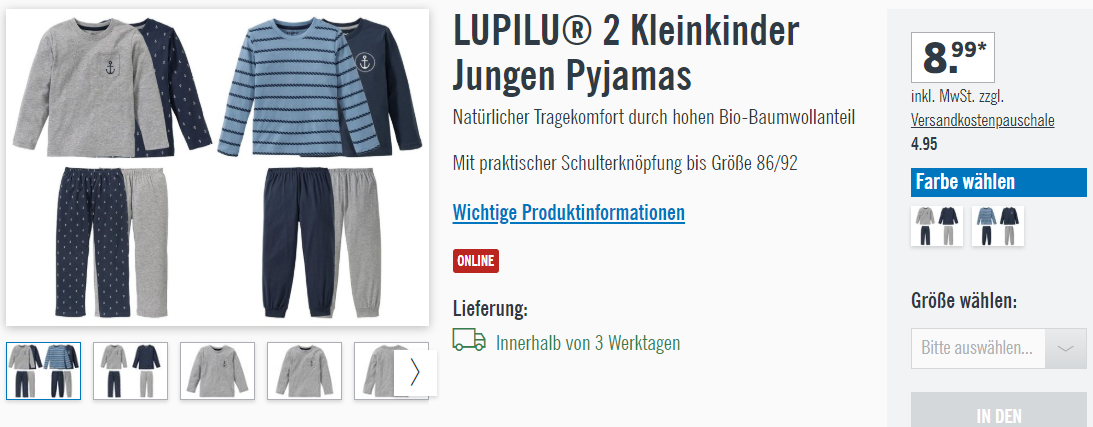The image size is (1093, 427).
Task: Click the Farbe wählen header bar
Action: (x=998, y=183)
